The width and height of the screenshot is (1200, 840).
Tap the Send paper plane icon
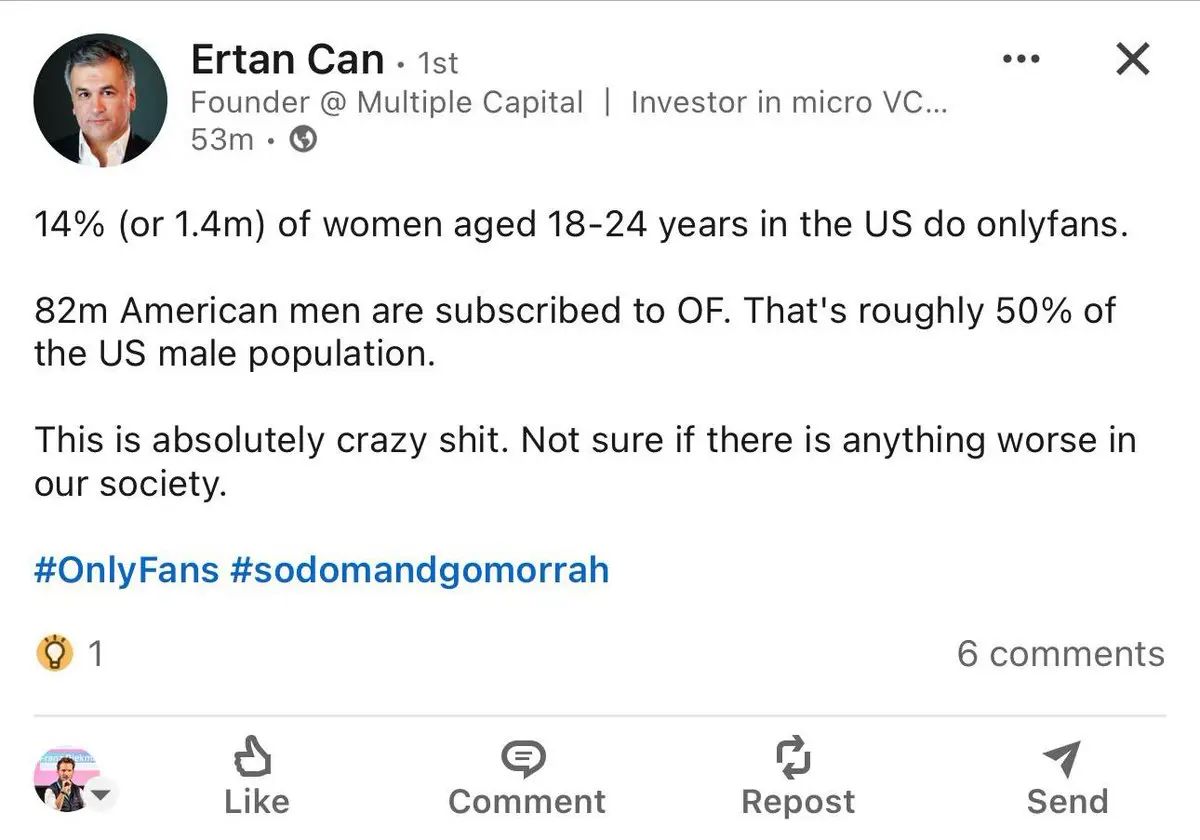(x=1062, y=760)
